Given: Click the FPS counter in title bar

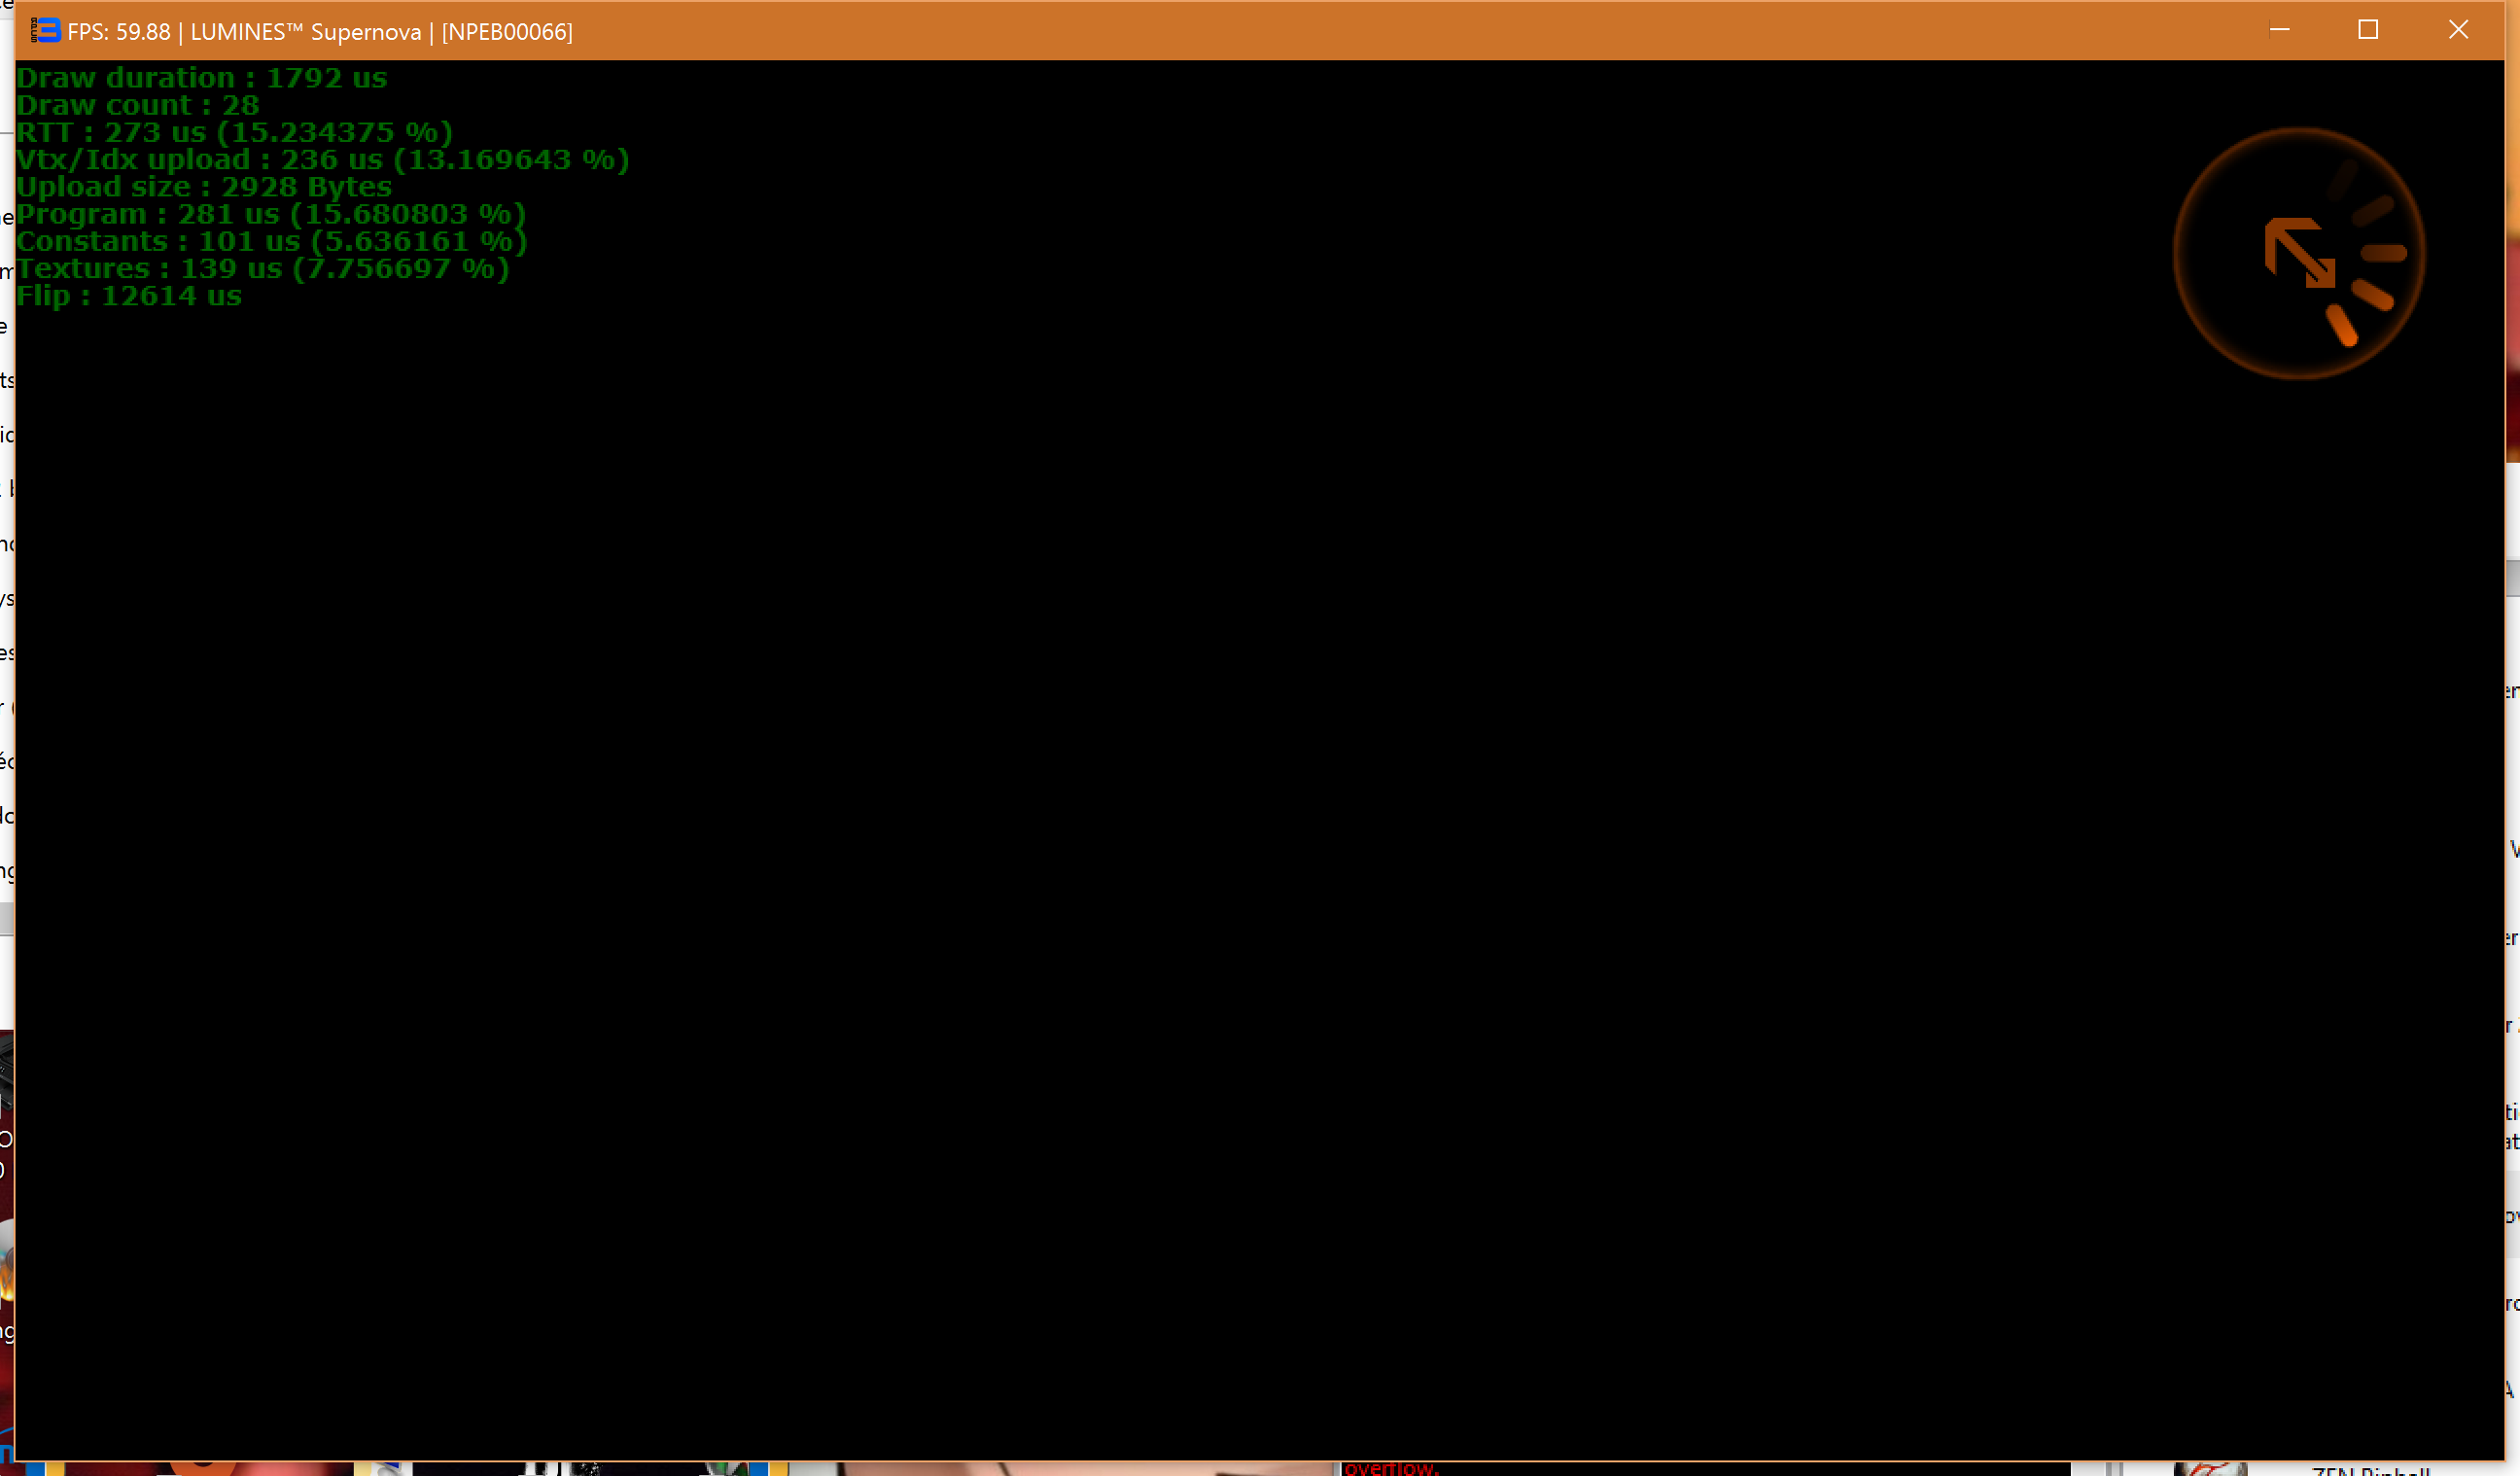Looking at the screenshot, I should tap(118, 32).
